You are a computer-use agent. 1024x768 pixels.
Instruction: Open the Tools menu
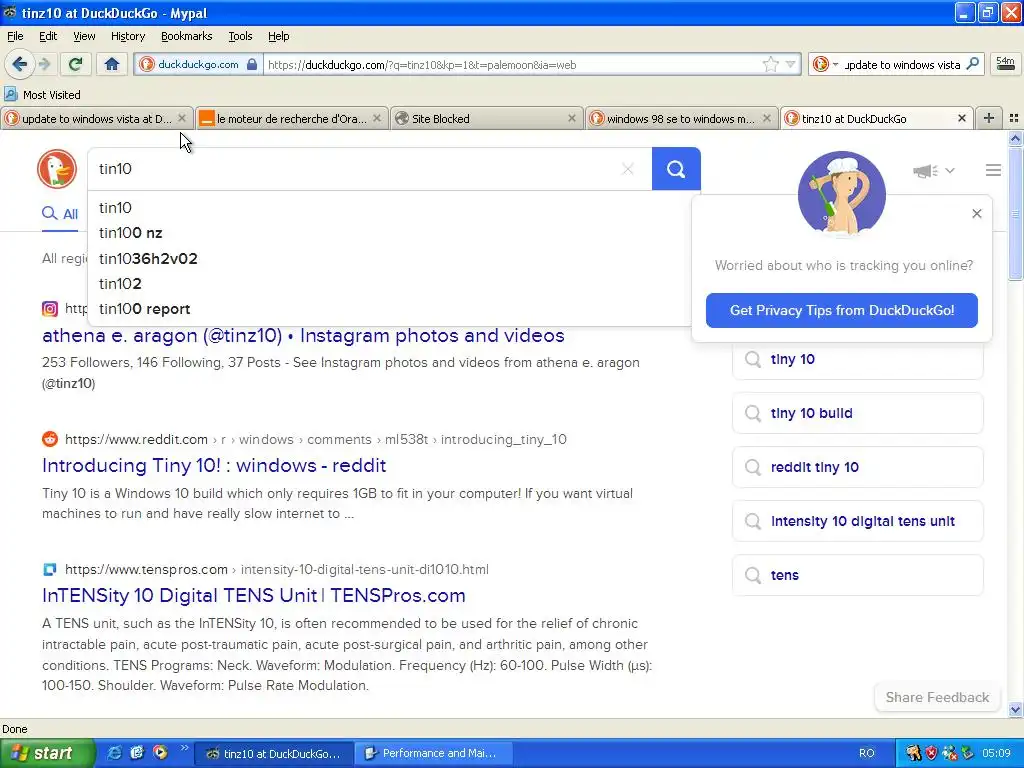[x=240, y=36]
